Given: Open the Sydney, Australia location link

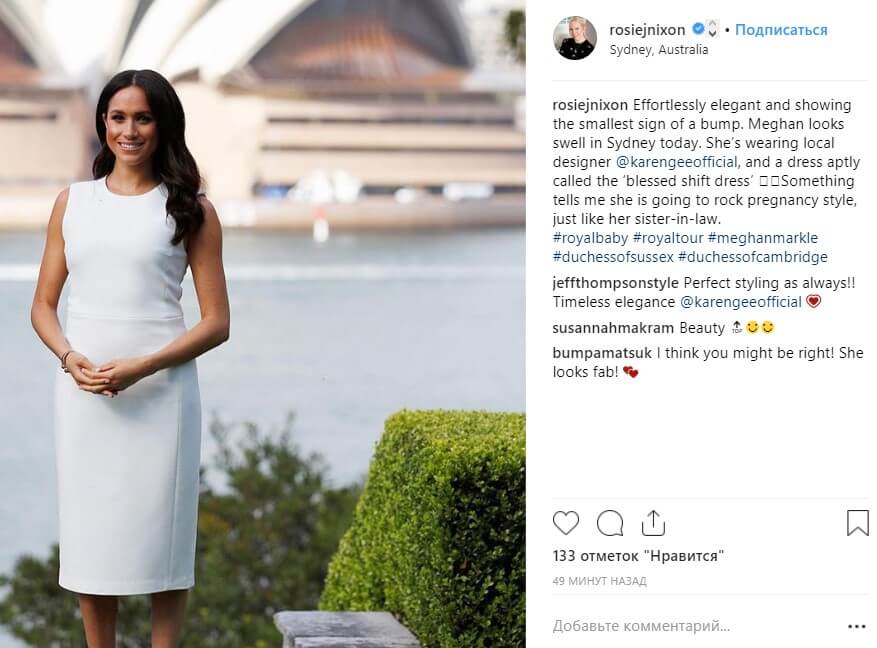Looking at the screenshot, I should pyautogui.click(x=658, y=50).
